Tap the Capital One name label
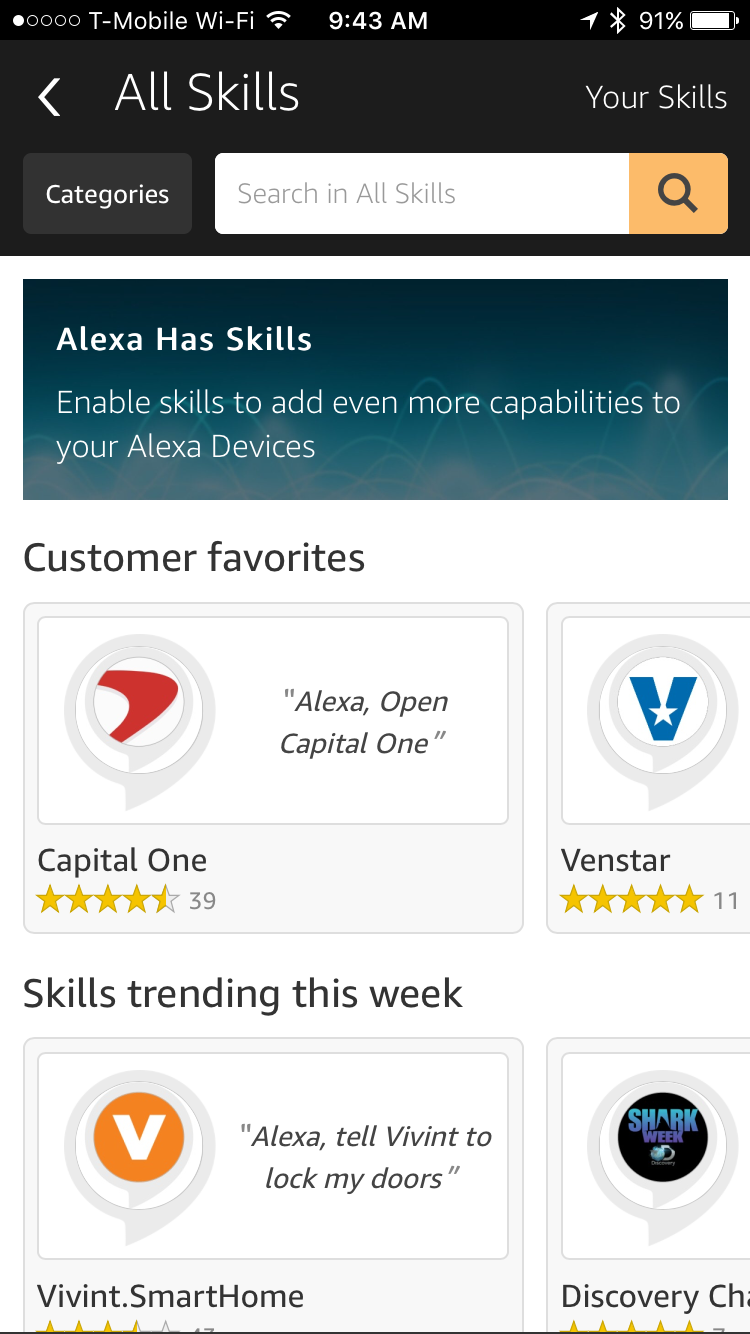Image resolution: width=750 pixels, height=1334 pixels. tap(121, 859)
